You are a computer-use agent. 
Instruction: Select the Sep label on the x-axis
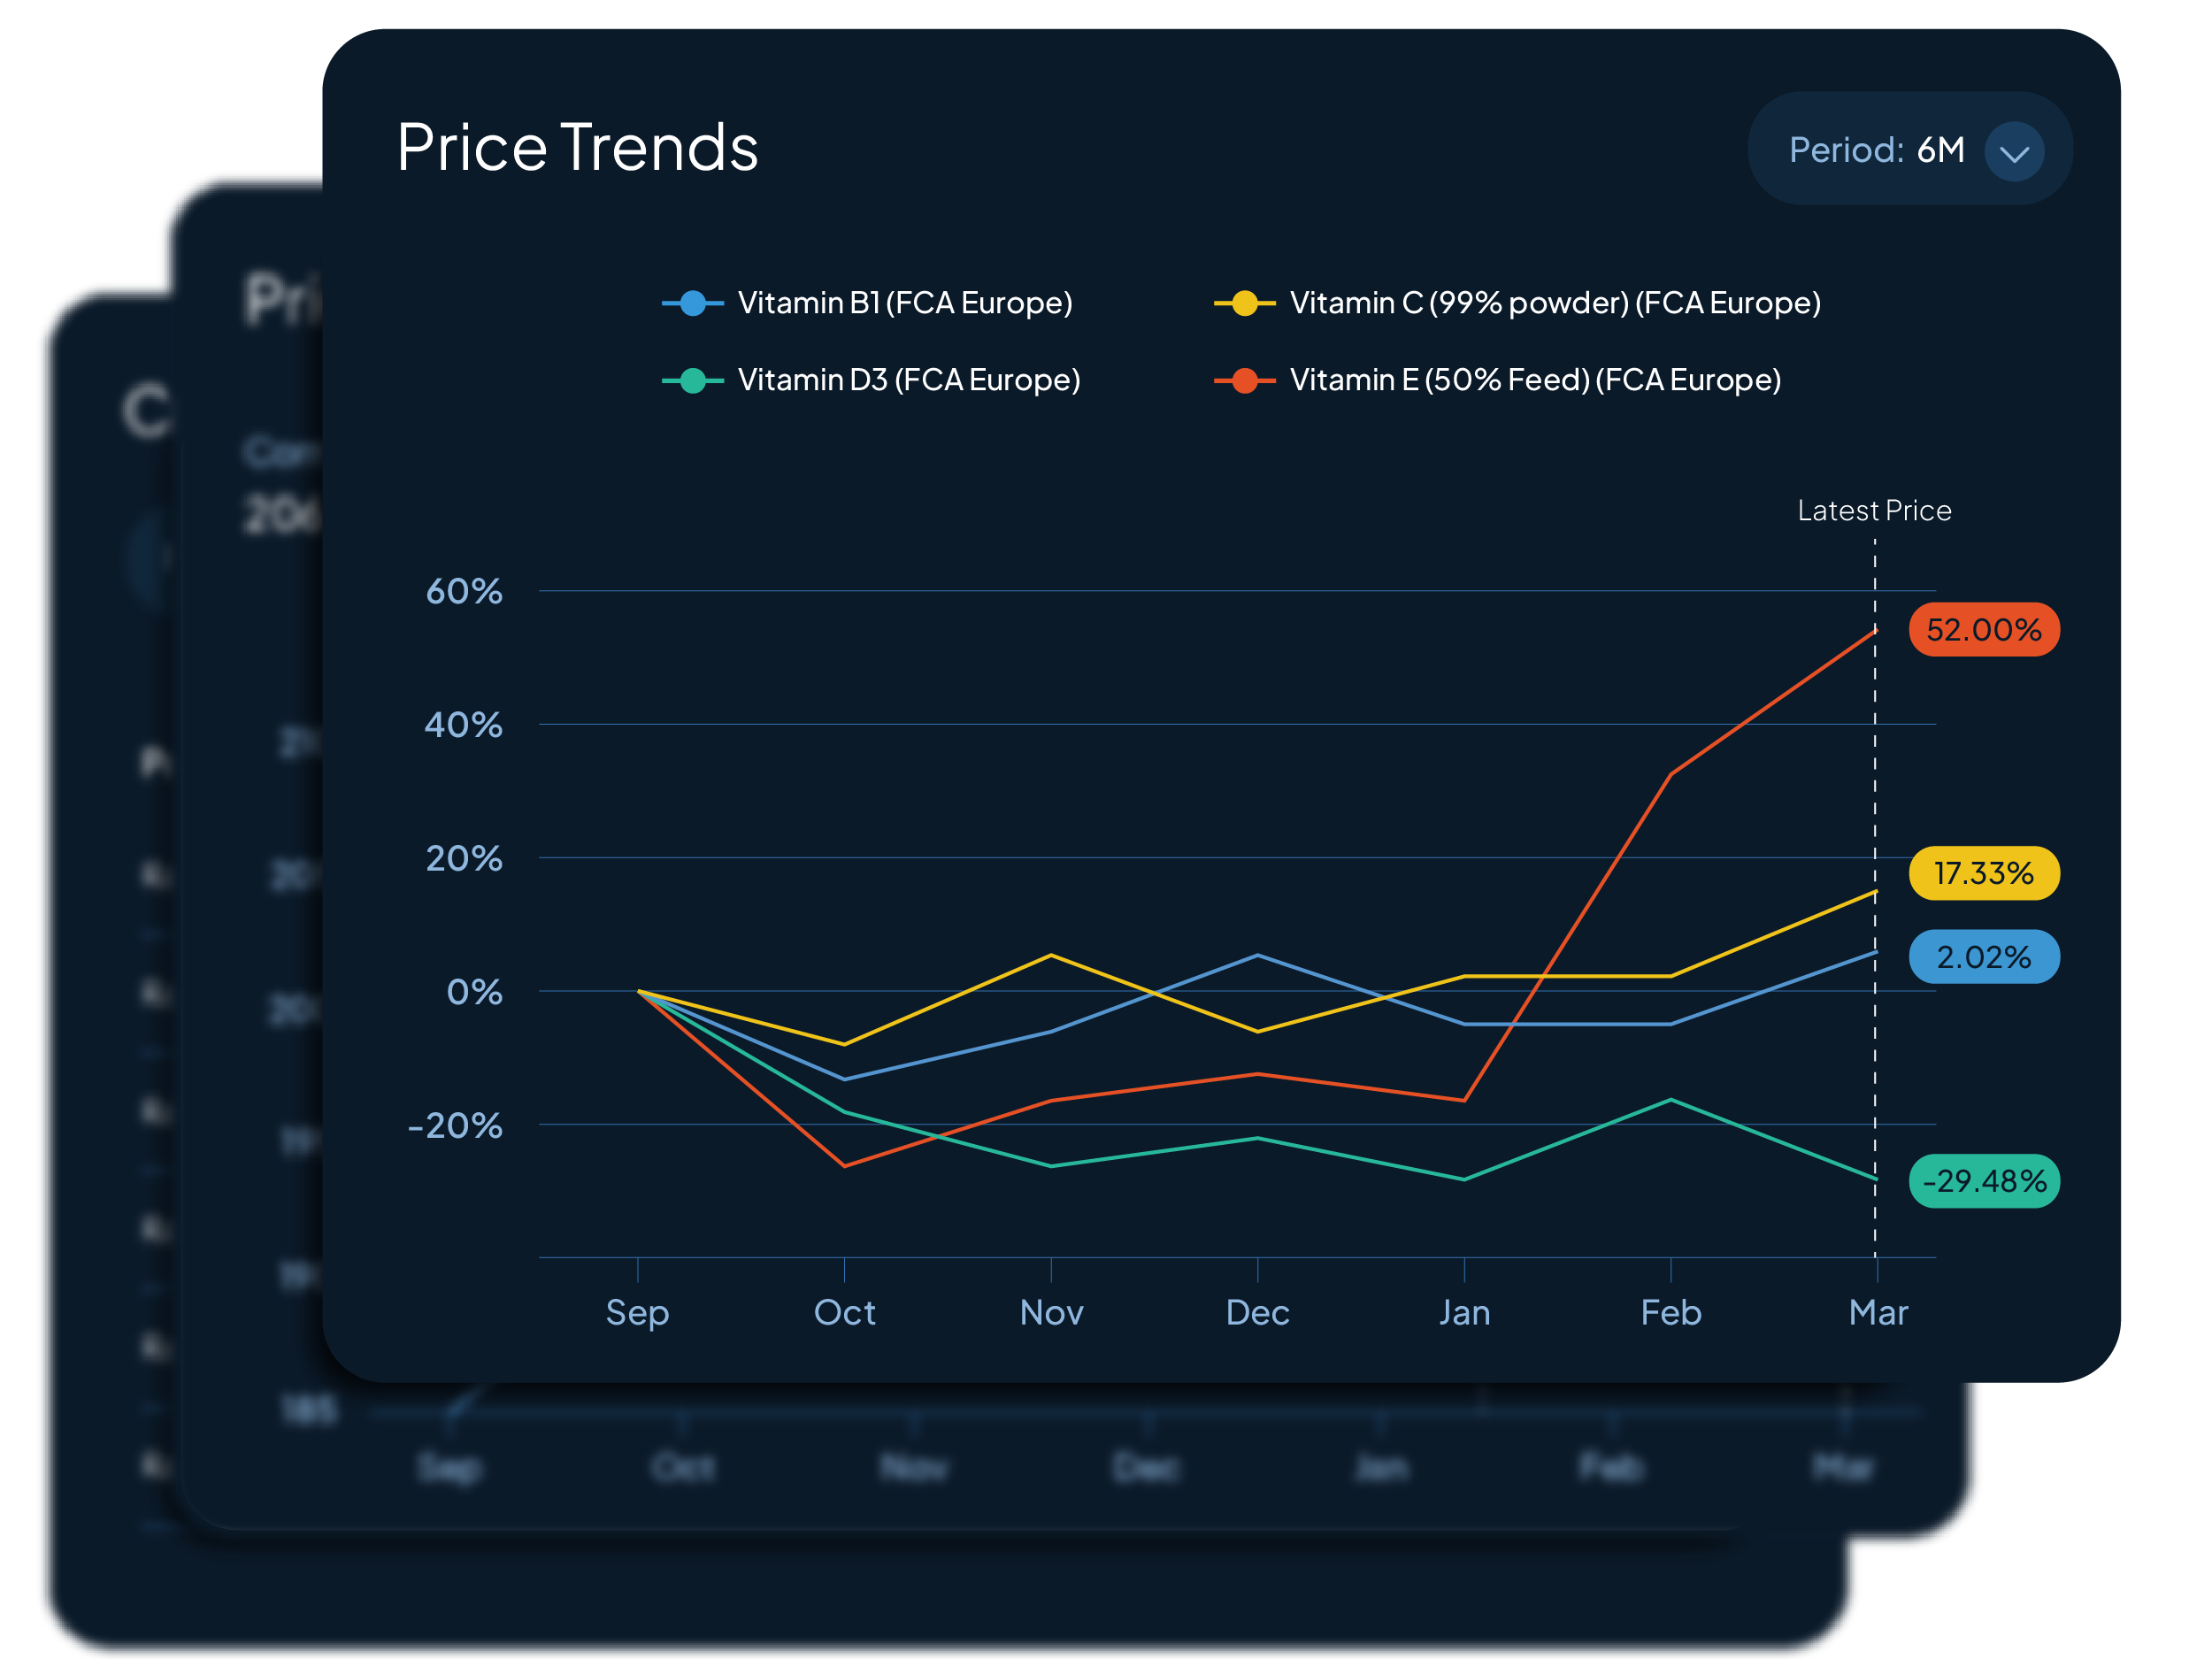pos(637,1312)
